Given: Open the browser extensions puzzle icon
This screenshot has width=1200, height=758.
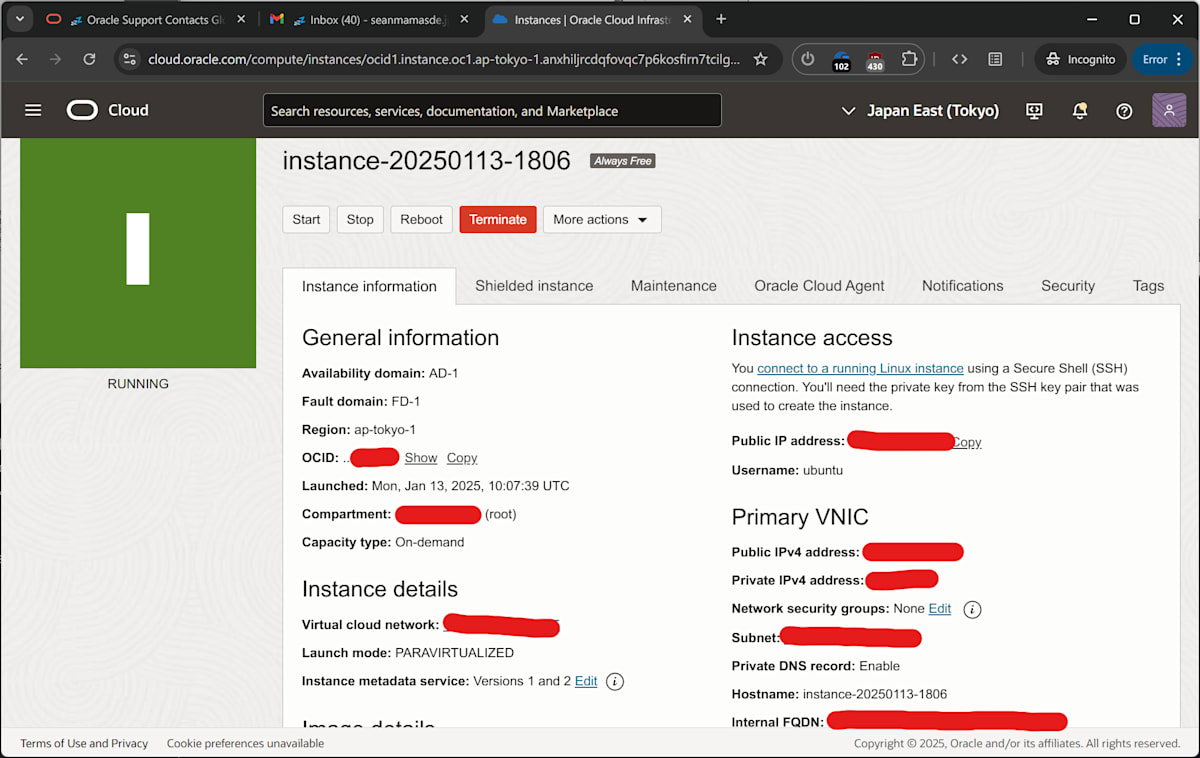Looking at the screenshot, I should click(x=909, y=59).
